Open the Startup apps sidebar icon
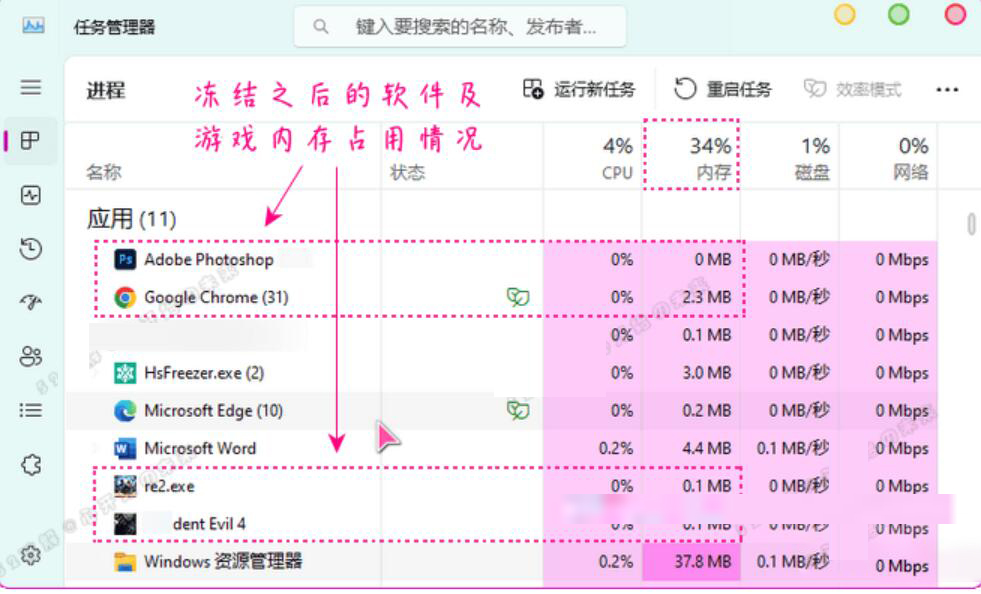Screen dimensions: 981x594 [31, 303]
